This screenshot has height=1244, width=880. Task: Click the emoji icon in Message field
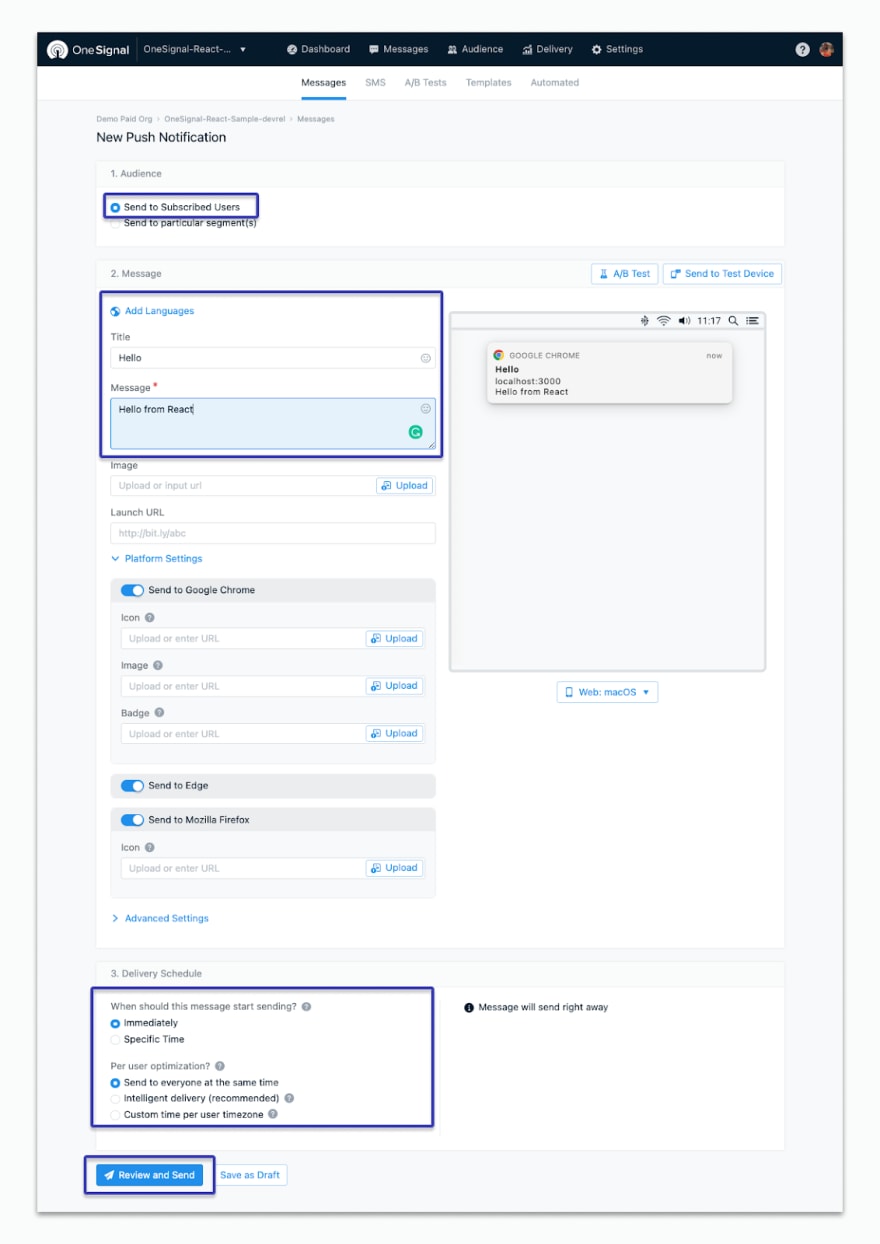pyautogui.click(x=426, y=408)
